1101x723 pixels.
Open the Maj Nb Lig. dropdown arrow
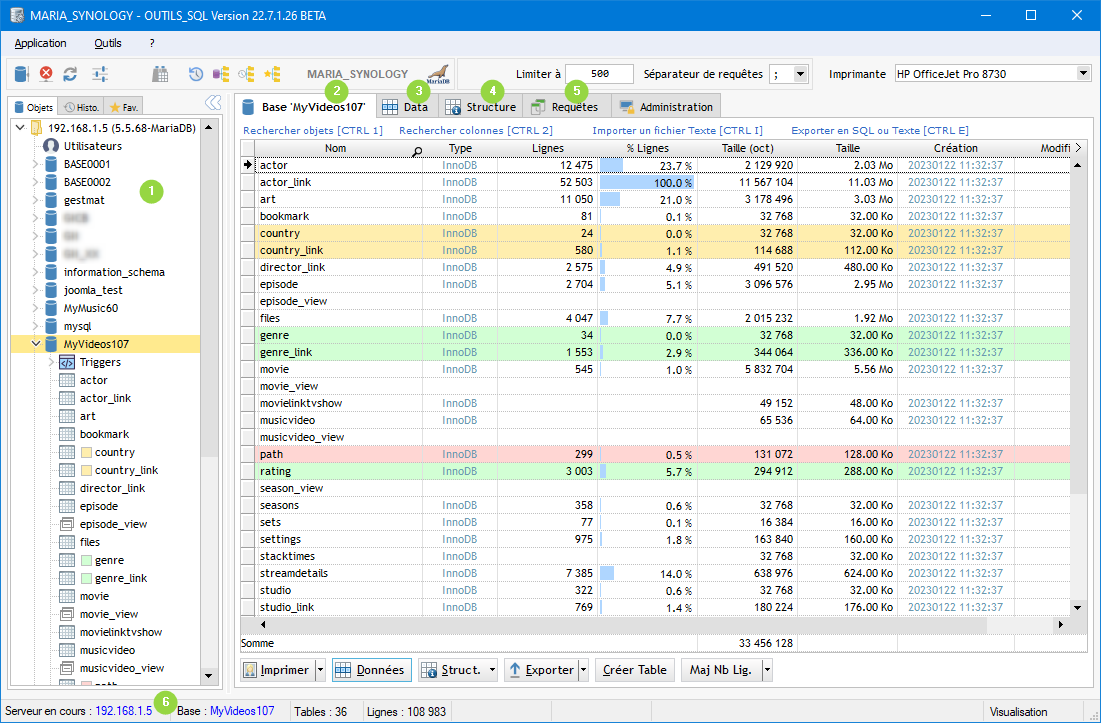tap(767, 670)
